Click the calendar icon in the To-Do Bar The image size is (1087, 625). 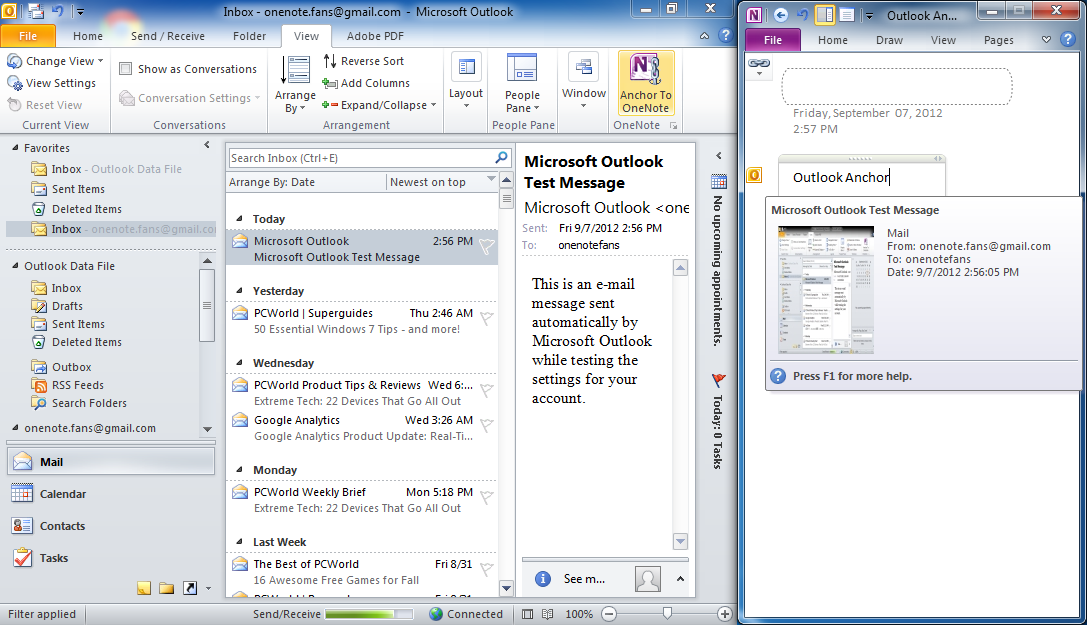click(719, 182)
